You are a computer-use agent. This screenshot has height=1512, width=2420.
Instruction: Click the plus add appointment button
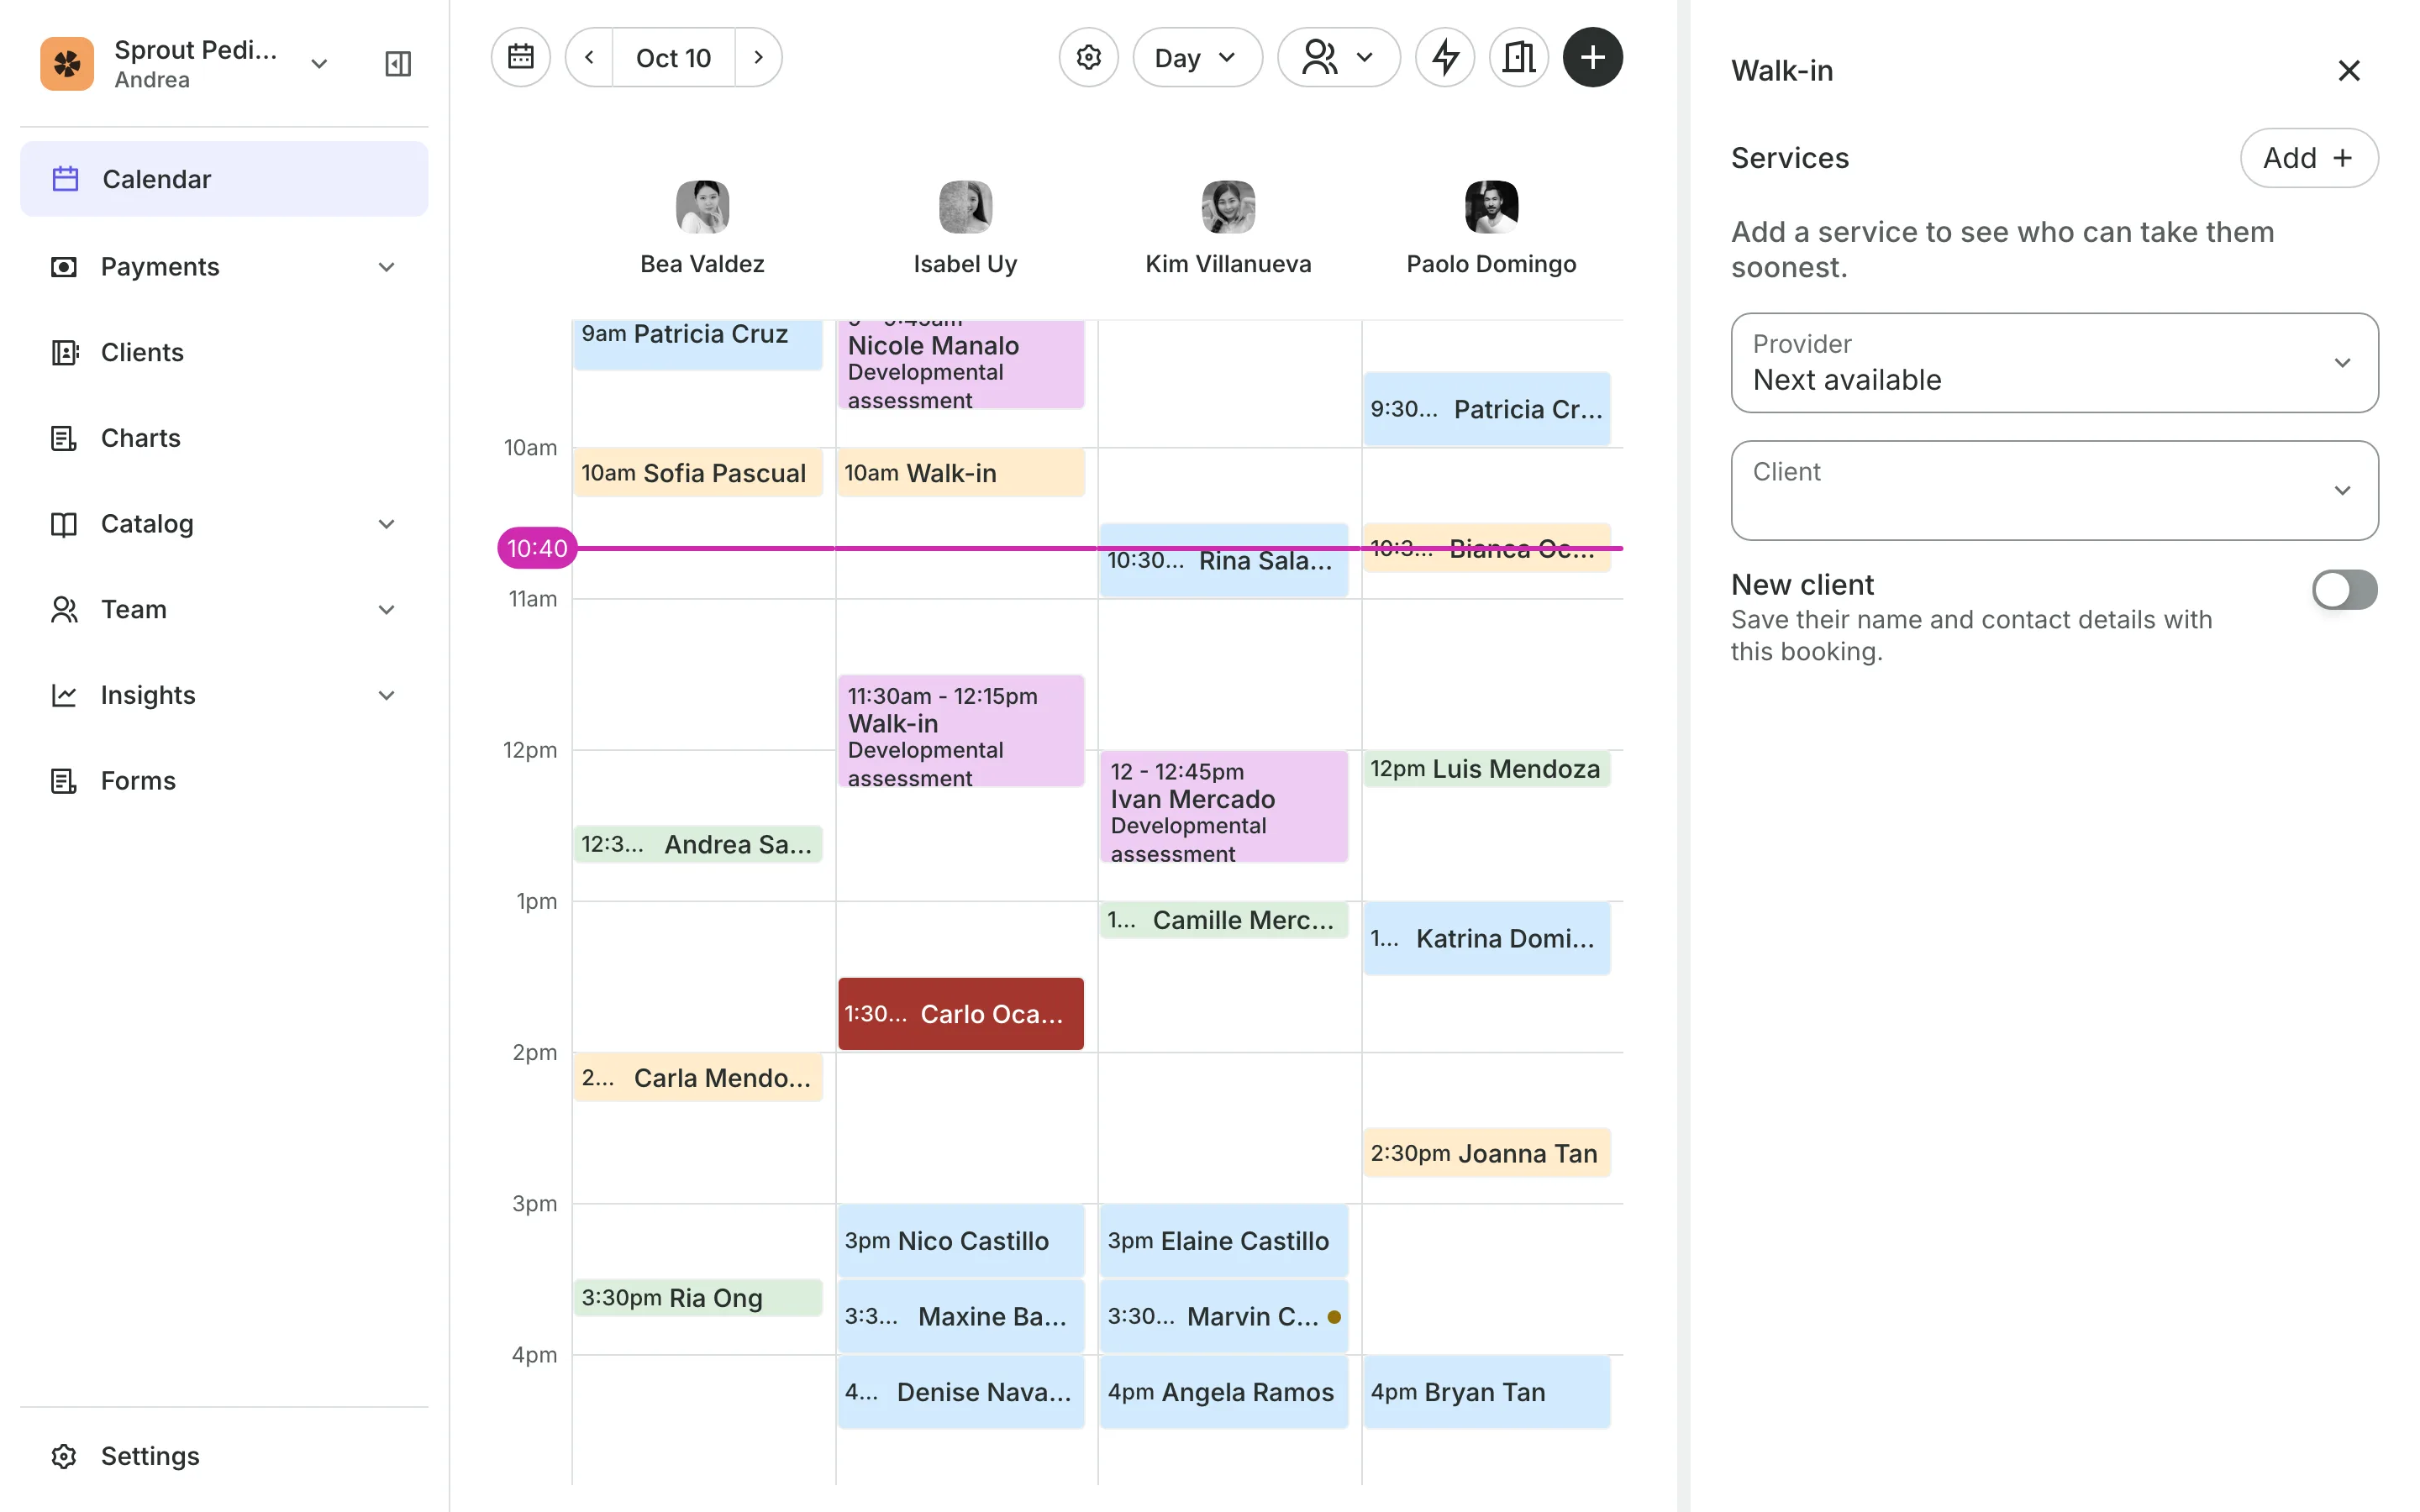point(1592,57)
